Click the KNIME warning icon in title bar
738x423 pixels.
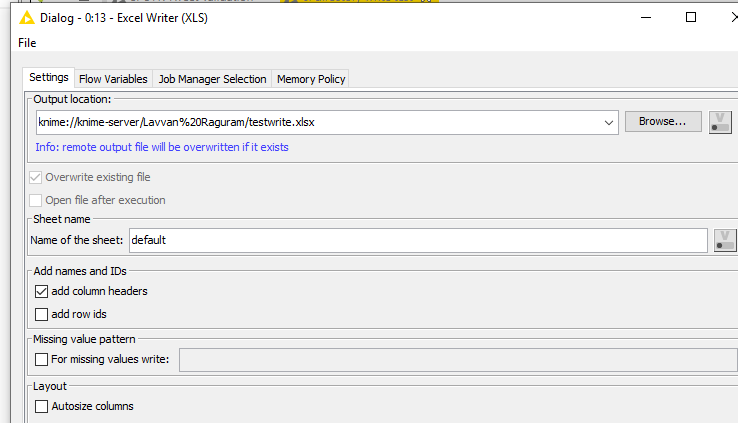27,17
